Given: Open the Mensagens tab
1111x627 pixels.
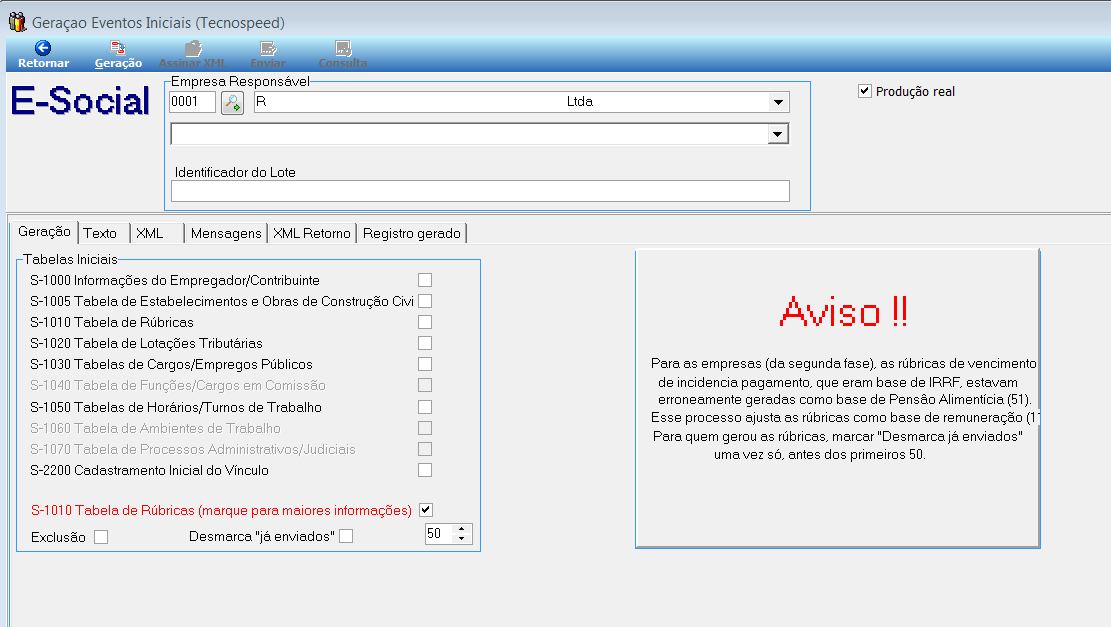Looking at the screenshot, I should coord(226,233).
